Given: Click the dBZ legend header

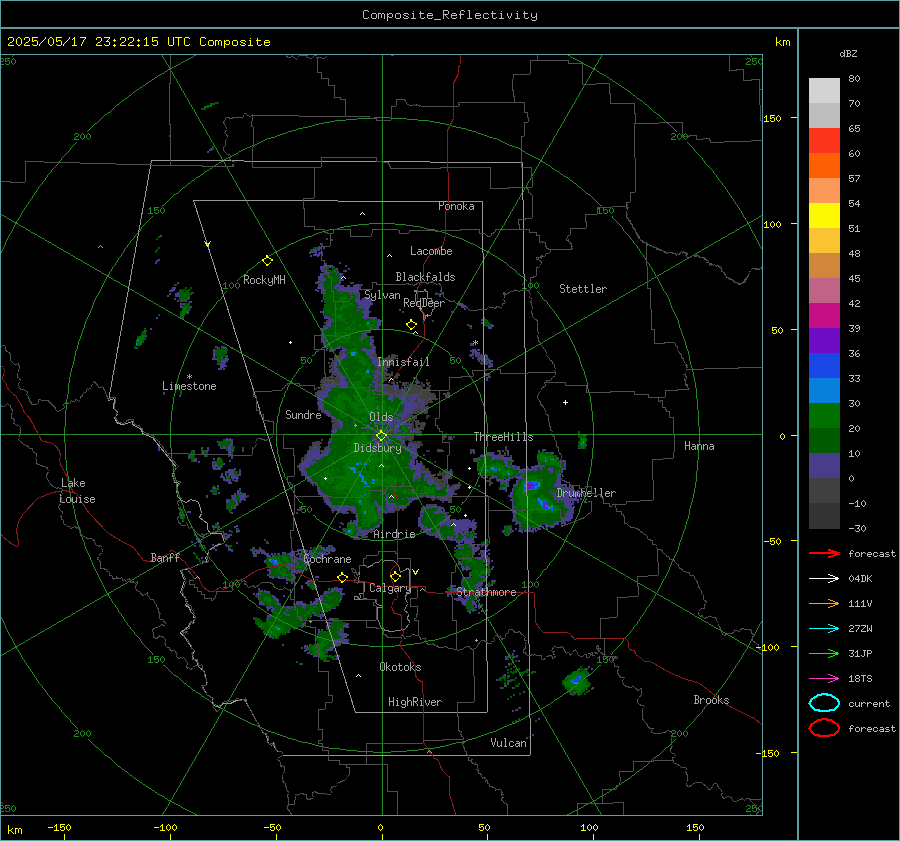Looking at the screenshot, I should pos(848,53).
